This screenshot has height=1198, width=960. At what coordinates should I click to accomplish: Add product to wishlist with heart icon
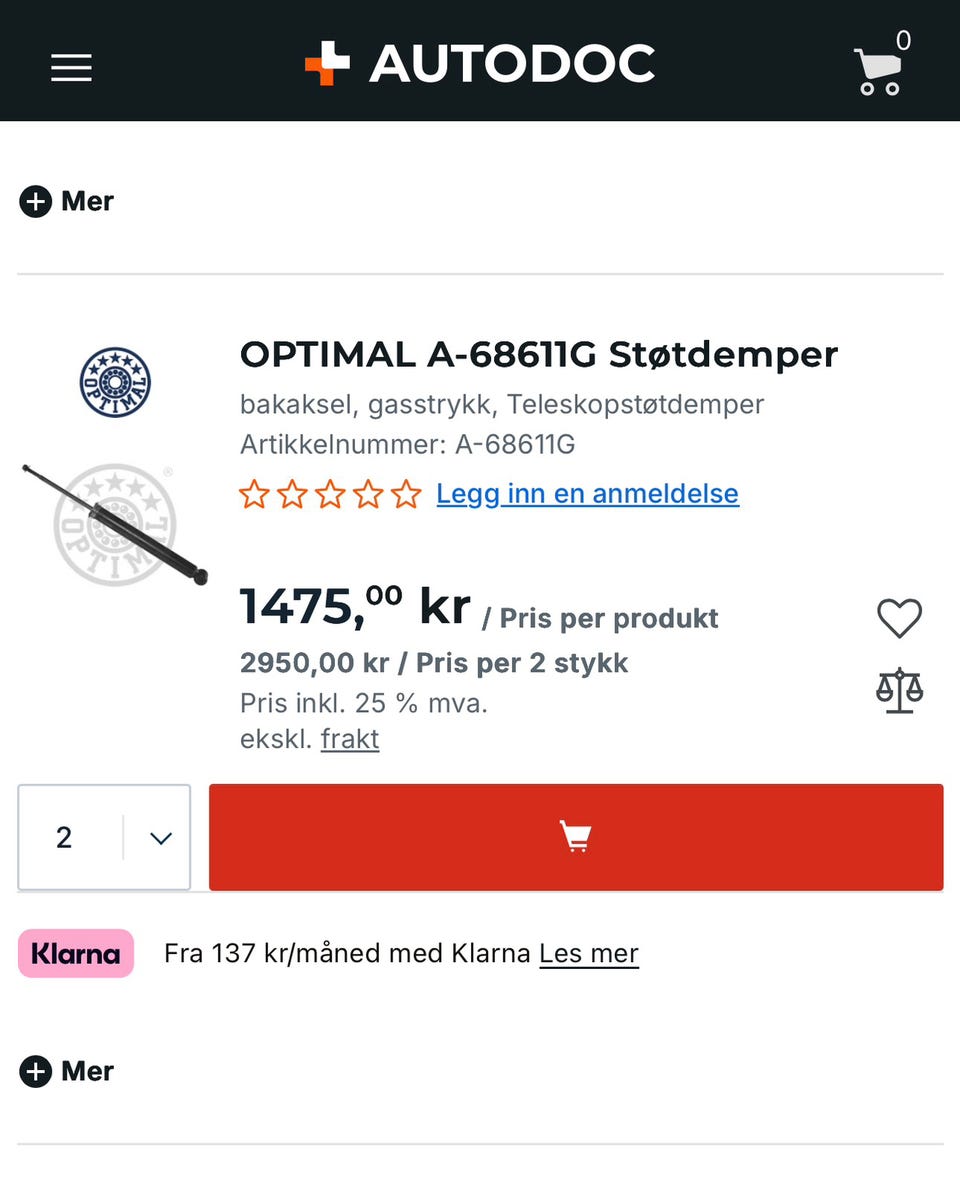click(x=899, y=617)
